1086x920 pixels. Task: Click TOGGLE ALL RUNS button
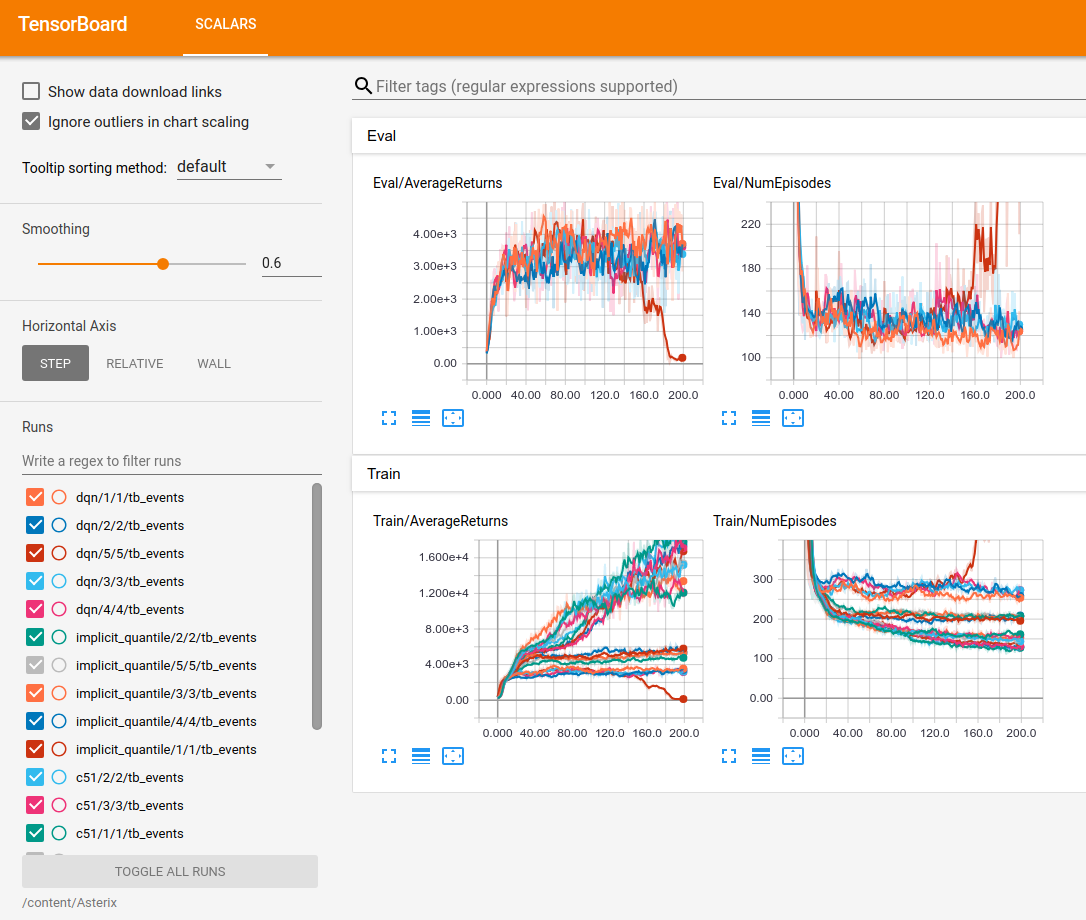tap(170, 872)
